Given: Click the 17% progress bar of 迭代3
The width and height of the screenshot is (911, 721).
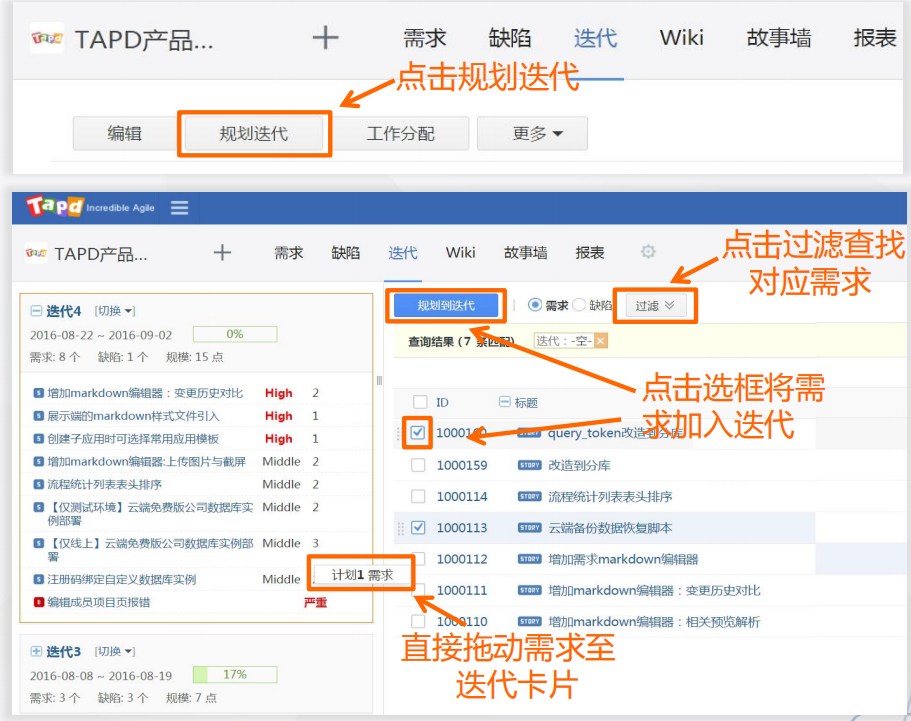Looking at the screenshot, I should [235, 675].
